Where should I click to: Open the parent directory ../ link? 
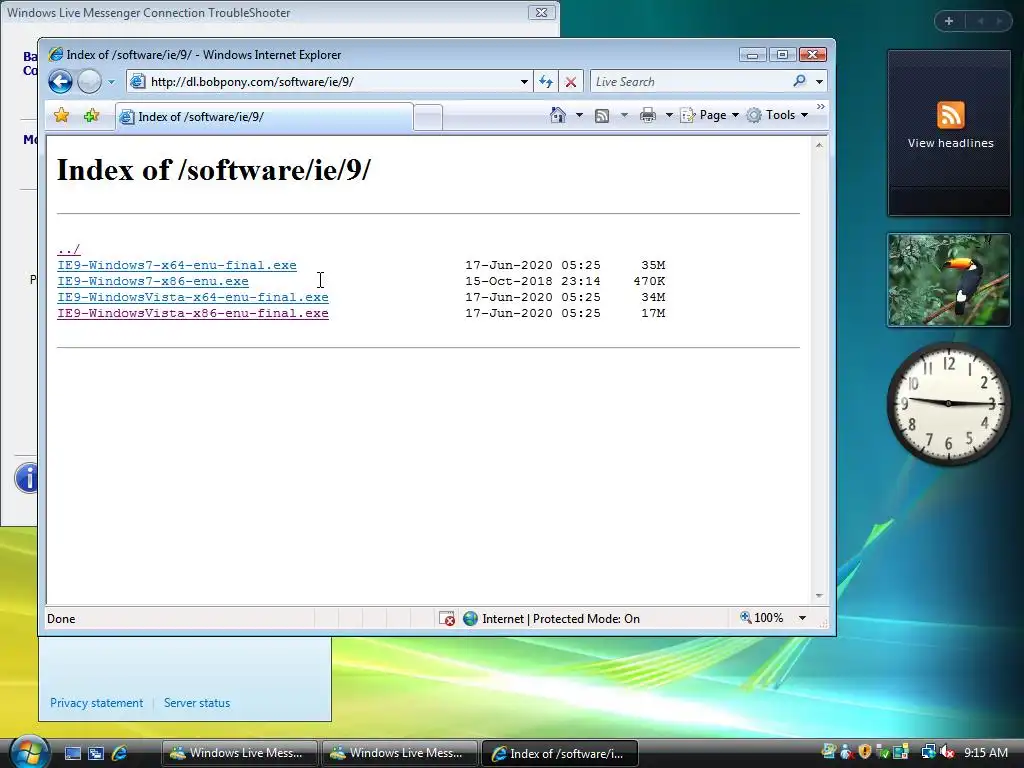69,249
